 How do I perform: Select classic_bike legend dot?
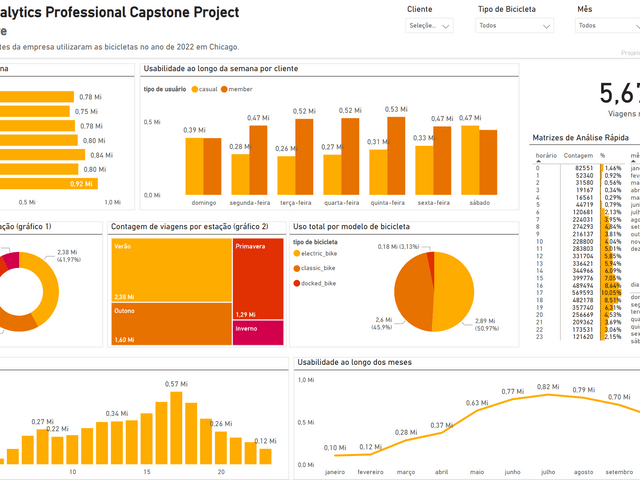pos(297,268)
